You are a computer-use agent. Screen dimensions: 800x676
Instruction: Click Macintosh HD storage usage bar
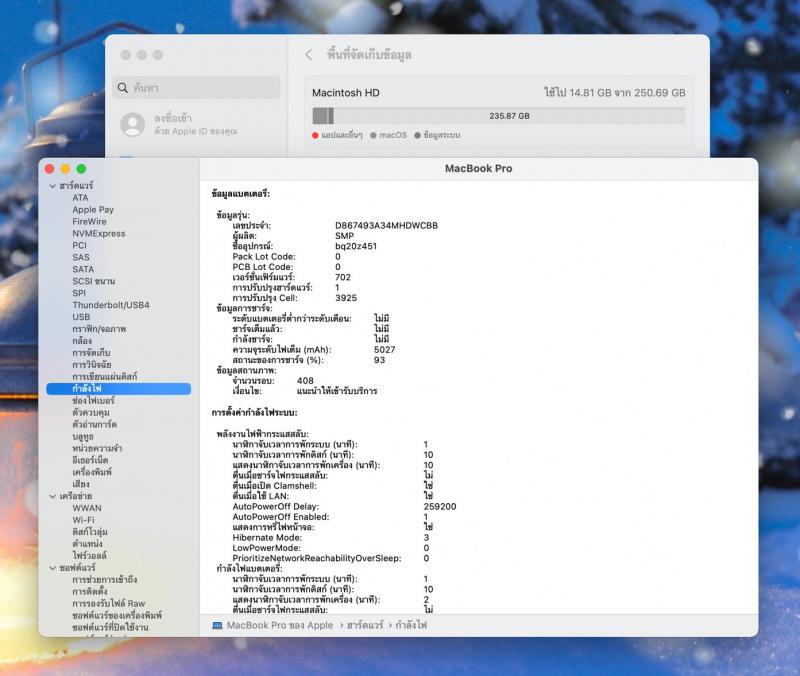pos(498,116)
